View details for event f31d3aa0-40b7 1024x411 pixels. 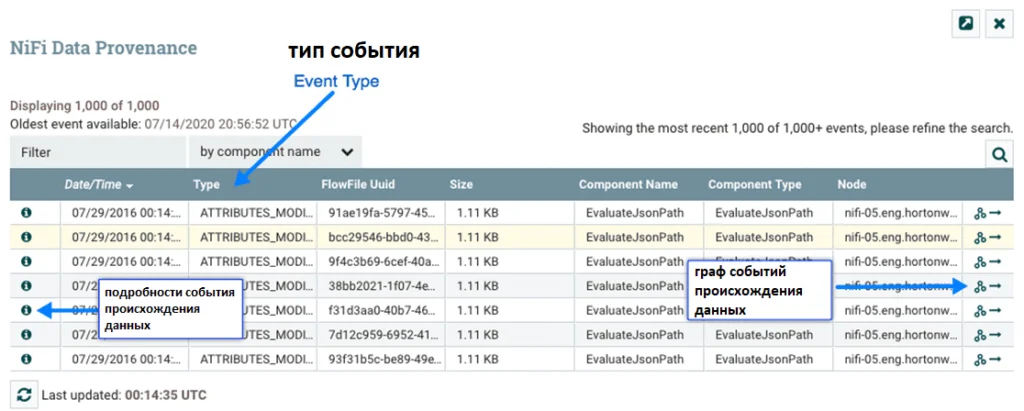click(x=26, y=310)
